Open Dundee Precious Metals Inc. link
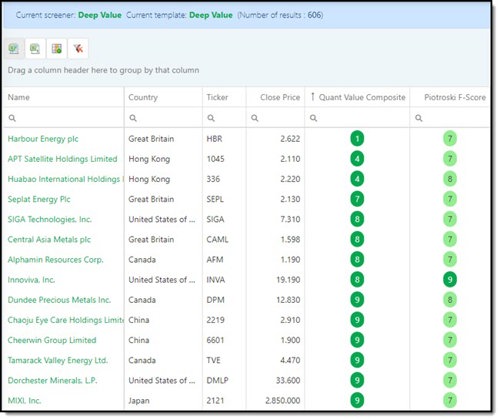The height and width of the screenshot is (419, 500). coord(59,300)
